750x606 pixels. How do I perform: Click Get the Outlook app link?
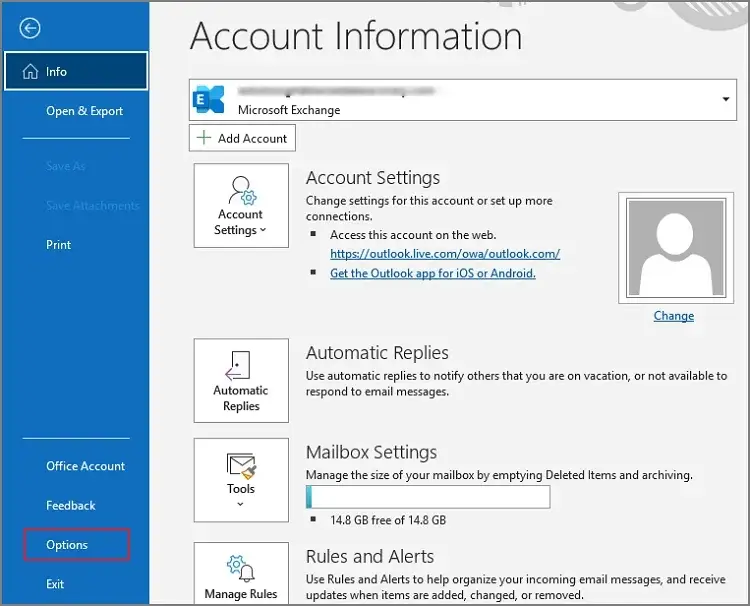433,273
